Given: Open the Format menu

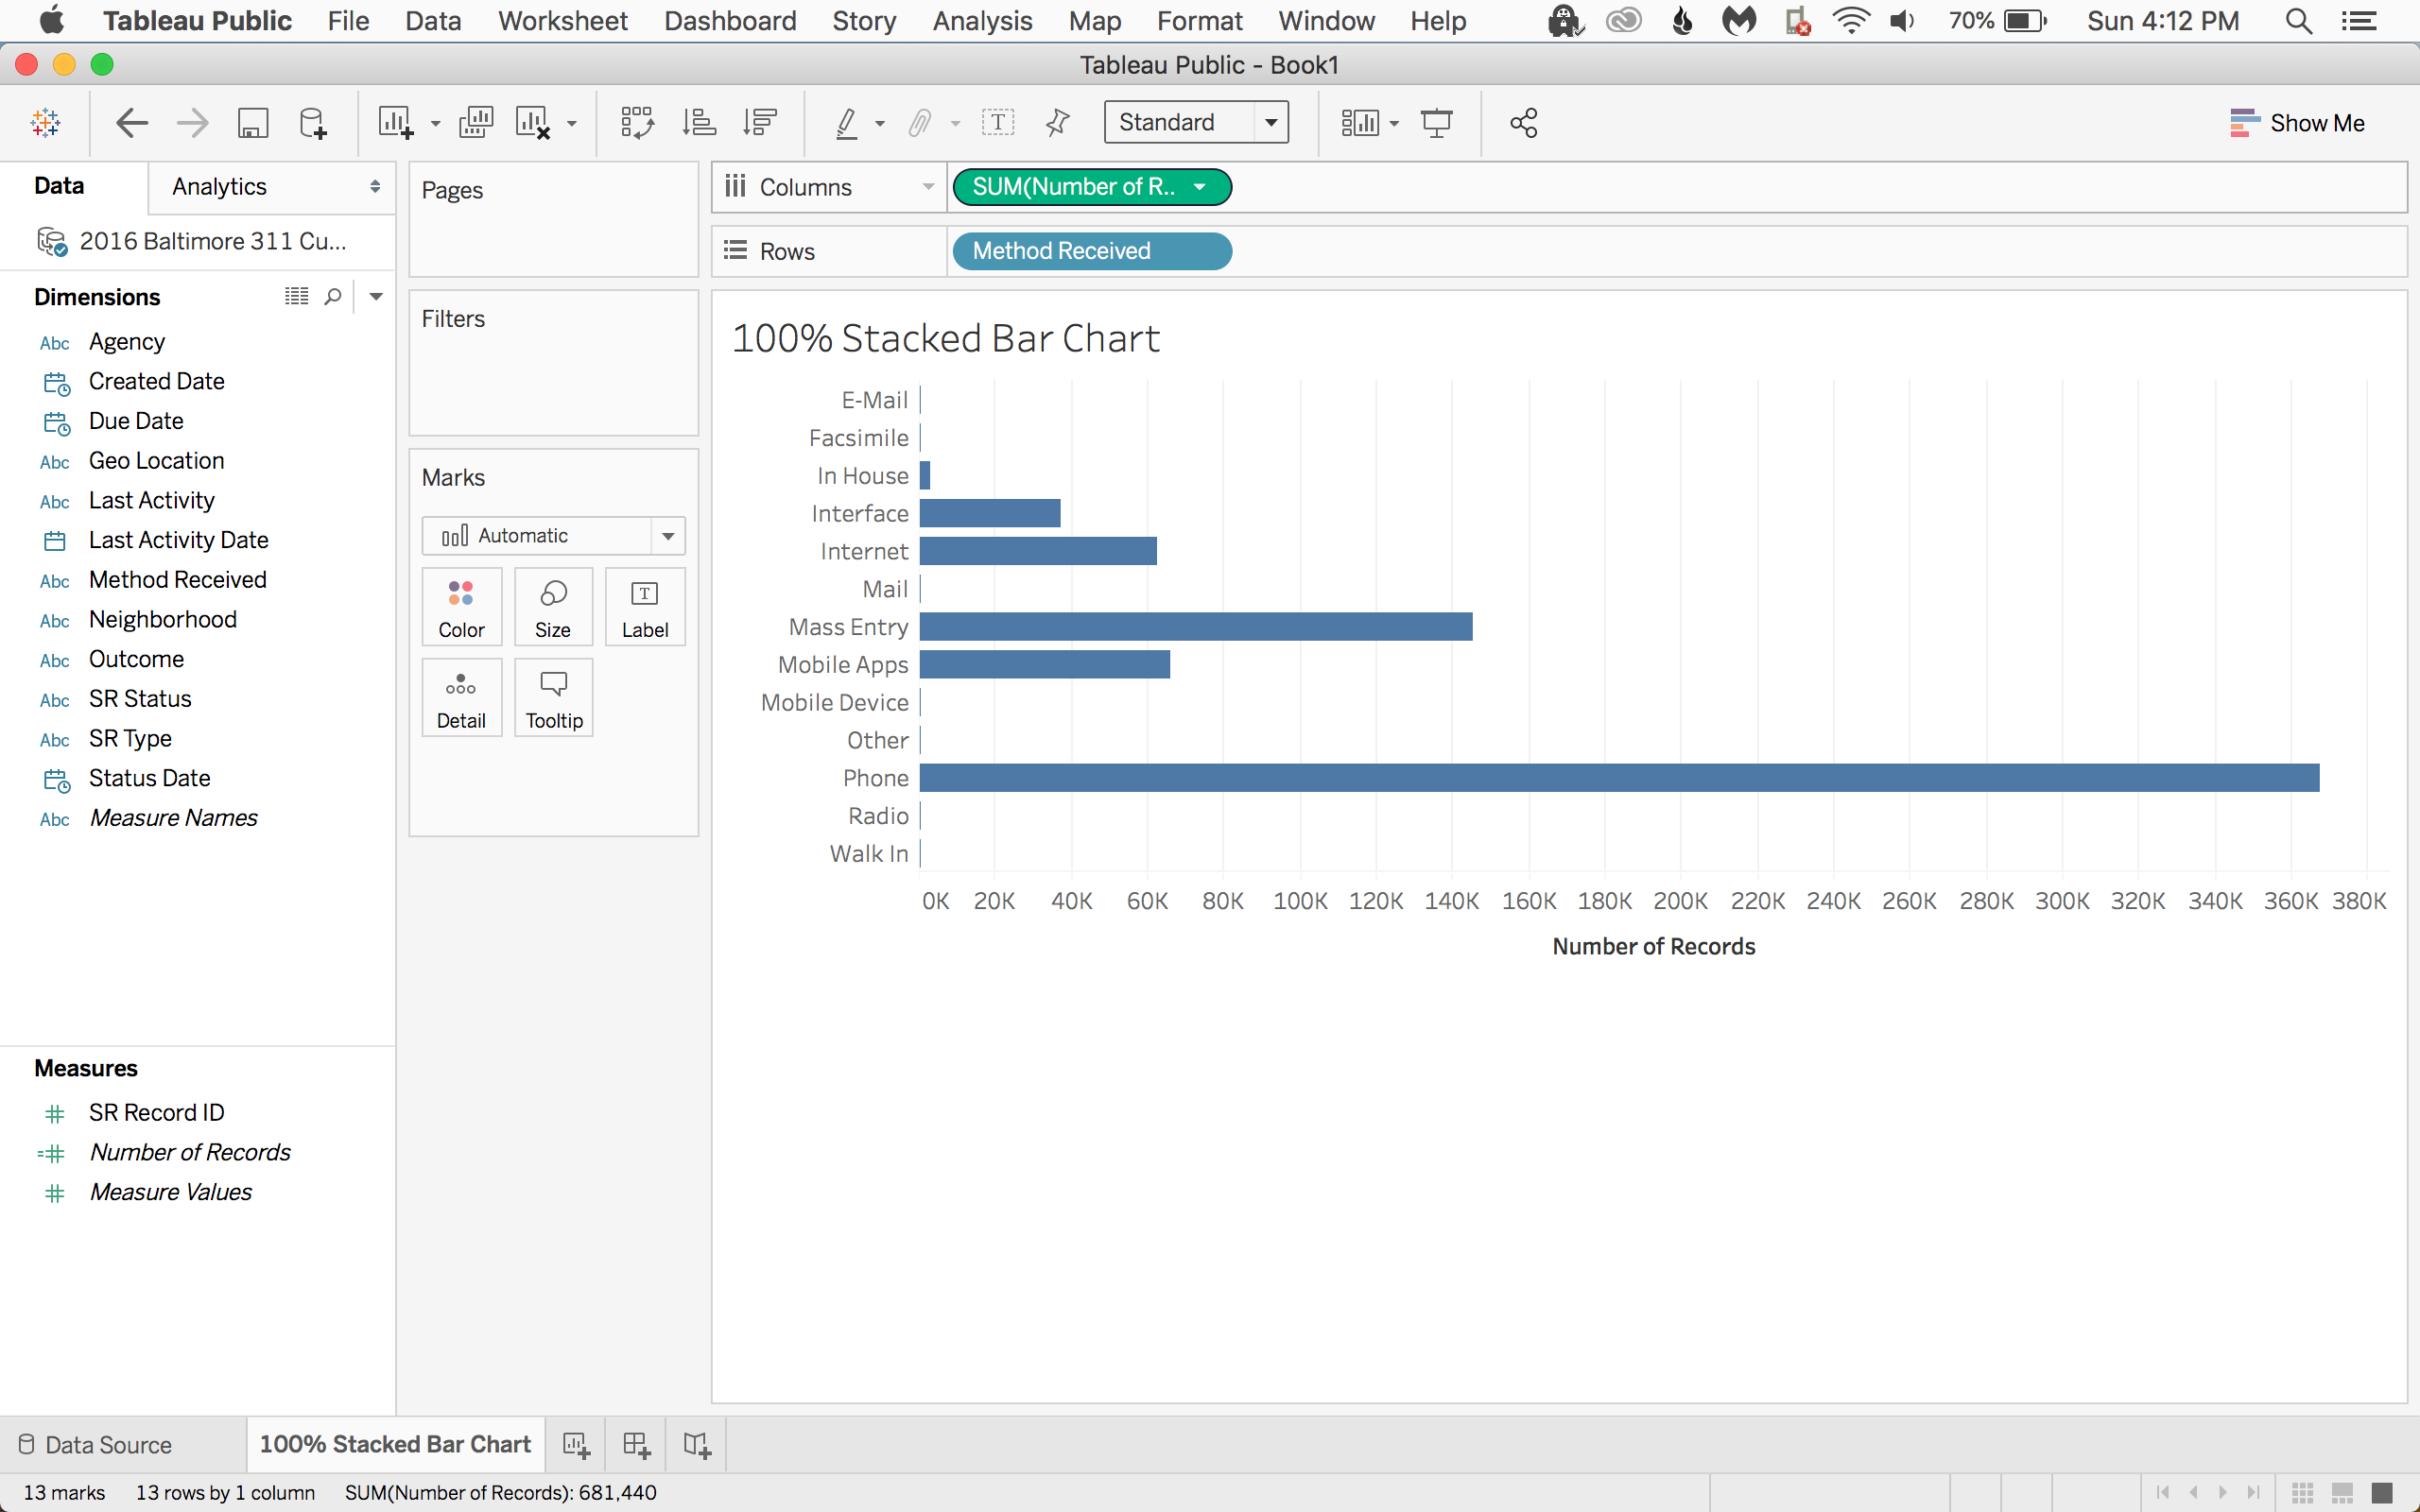Looking at the screenshot, I should (1199, 21).
